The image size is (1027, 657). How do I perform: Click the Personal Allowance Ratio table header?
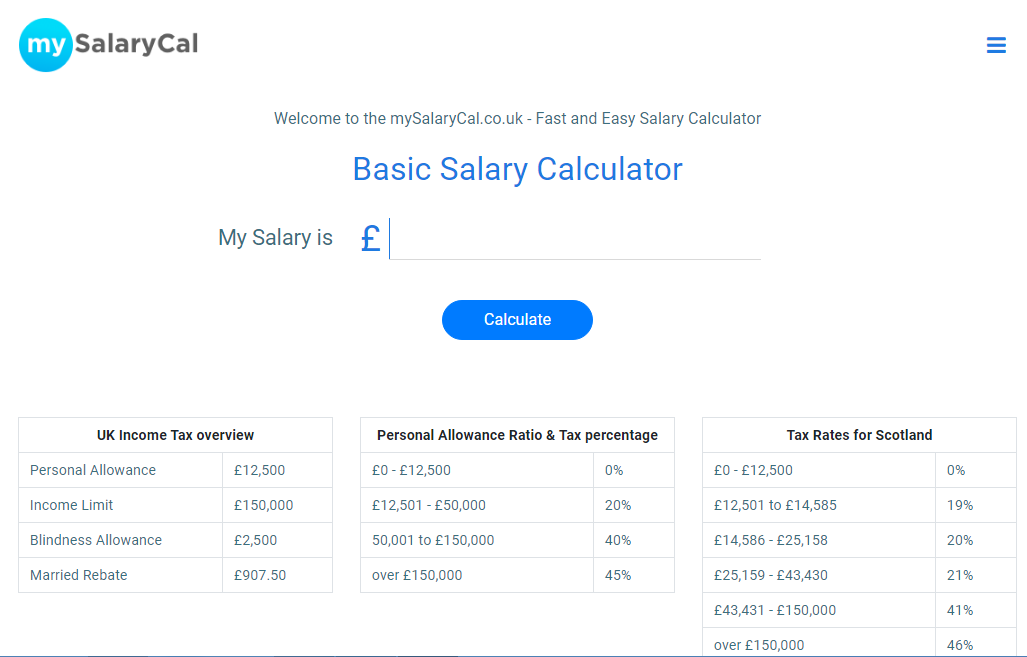tap(517, 434)
